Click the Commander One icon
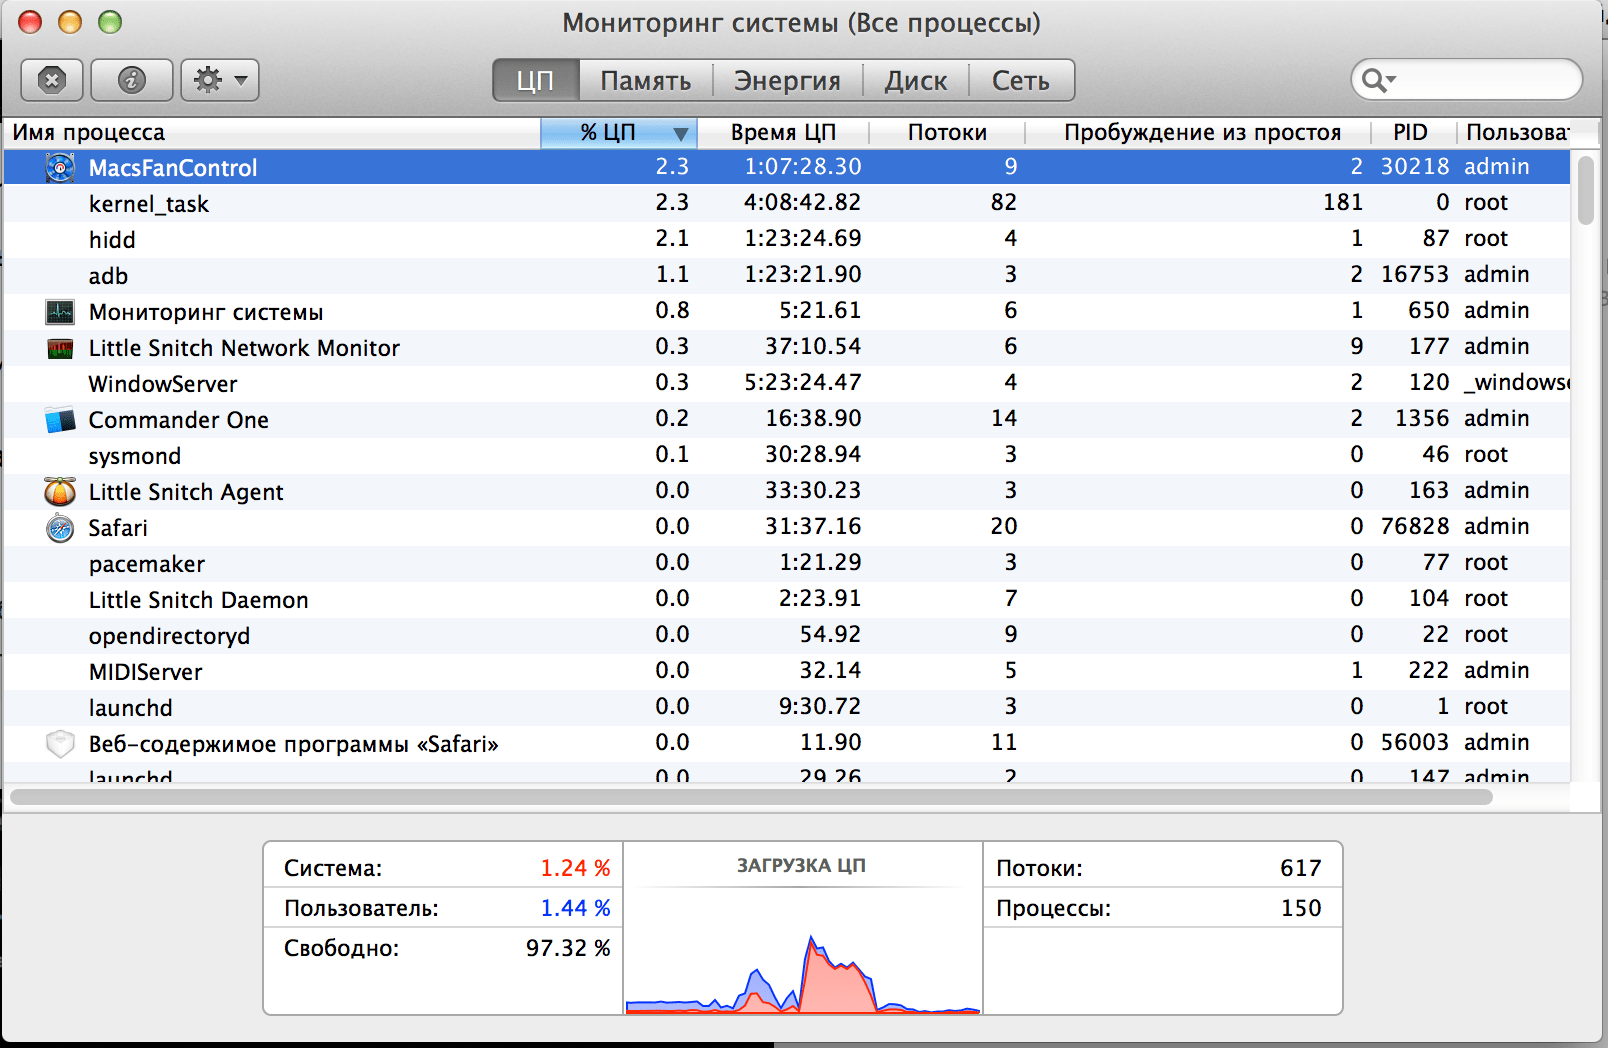The image size is (1608, 1048). coord(60,420)
